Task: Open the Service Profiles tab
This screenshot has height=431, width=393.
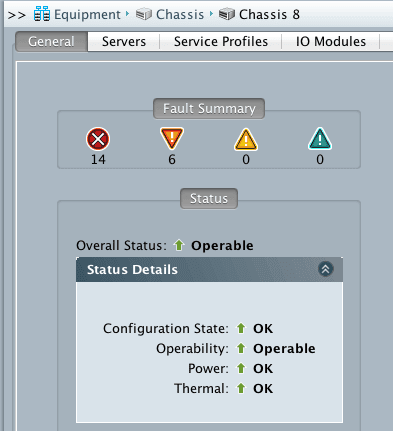Action: (x=221, y=42)
